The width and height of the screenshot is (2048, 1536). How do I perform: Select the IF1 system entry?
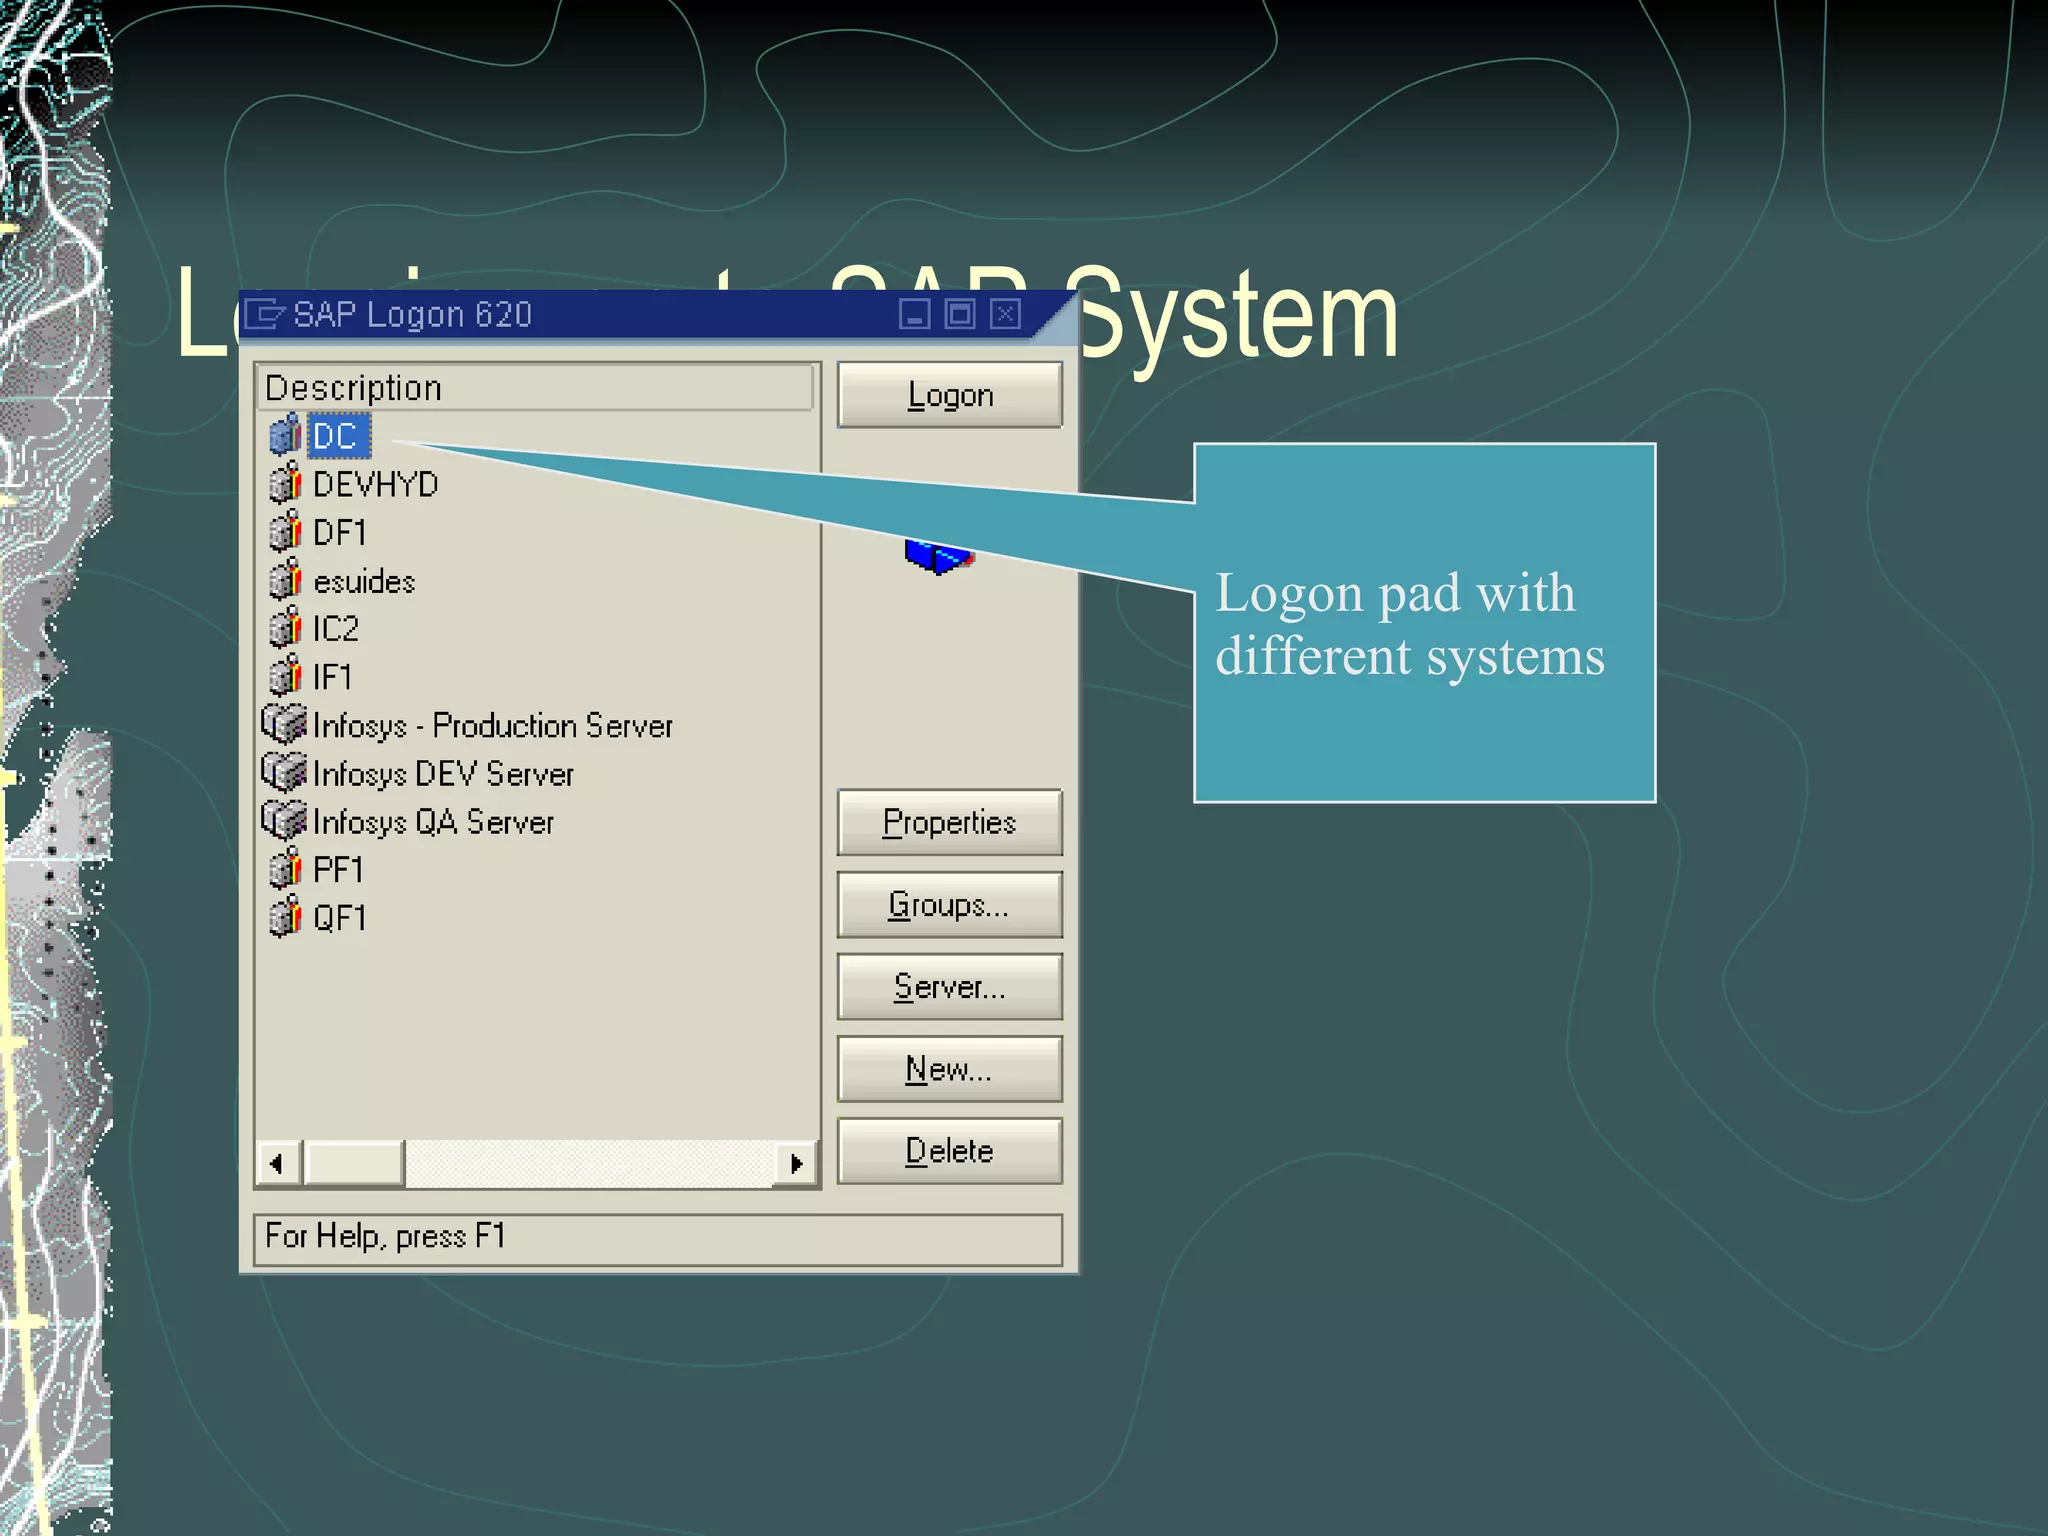[x=332, y=677]
